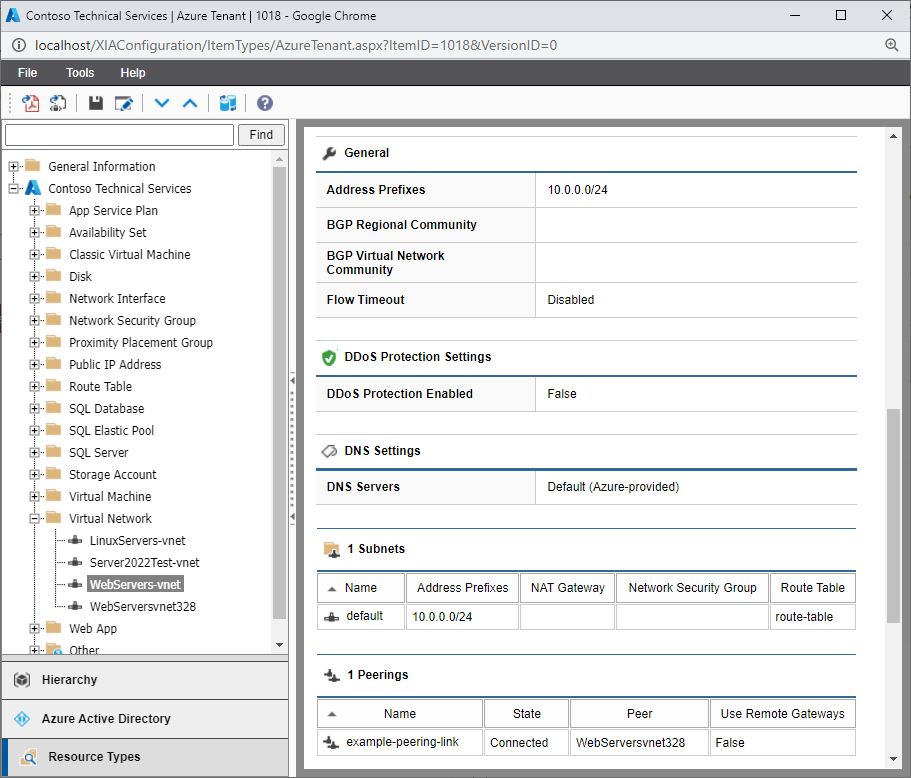911x778 pixels.
Task: Click the blue down chevron toolbar icon
Action: tap(162, 103)
